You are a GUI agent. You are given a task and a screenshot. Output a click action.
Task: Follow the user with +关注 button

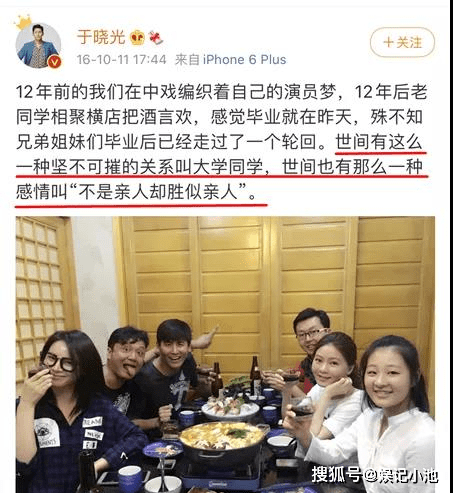pos(402,42)
